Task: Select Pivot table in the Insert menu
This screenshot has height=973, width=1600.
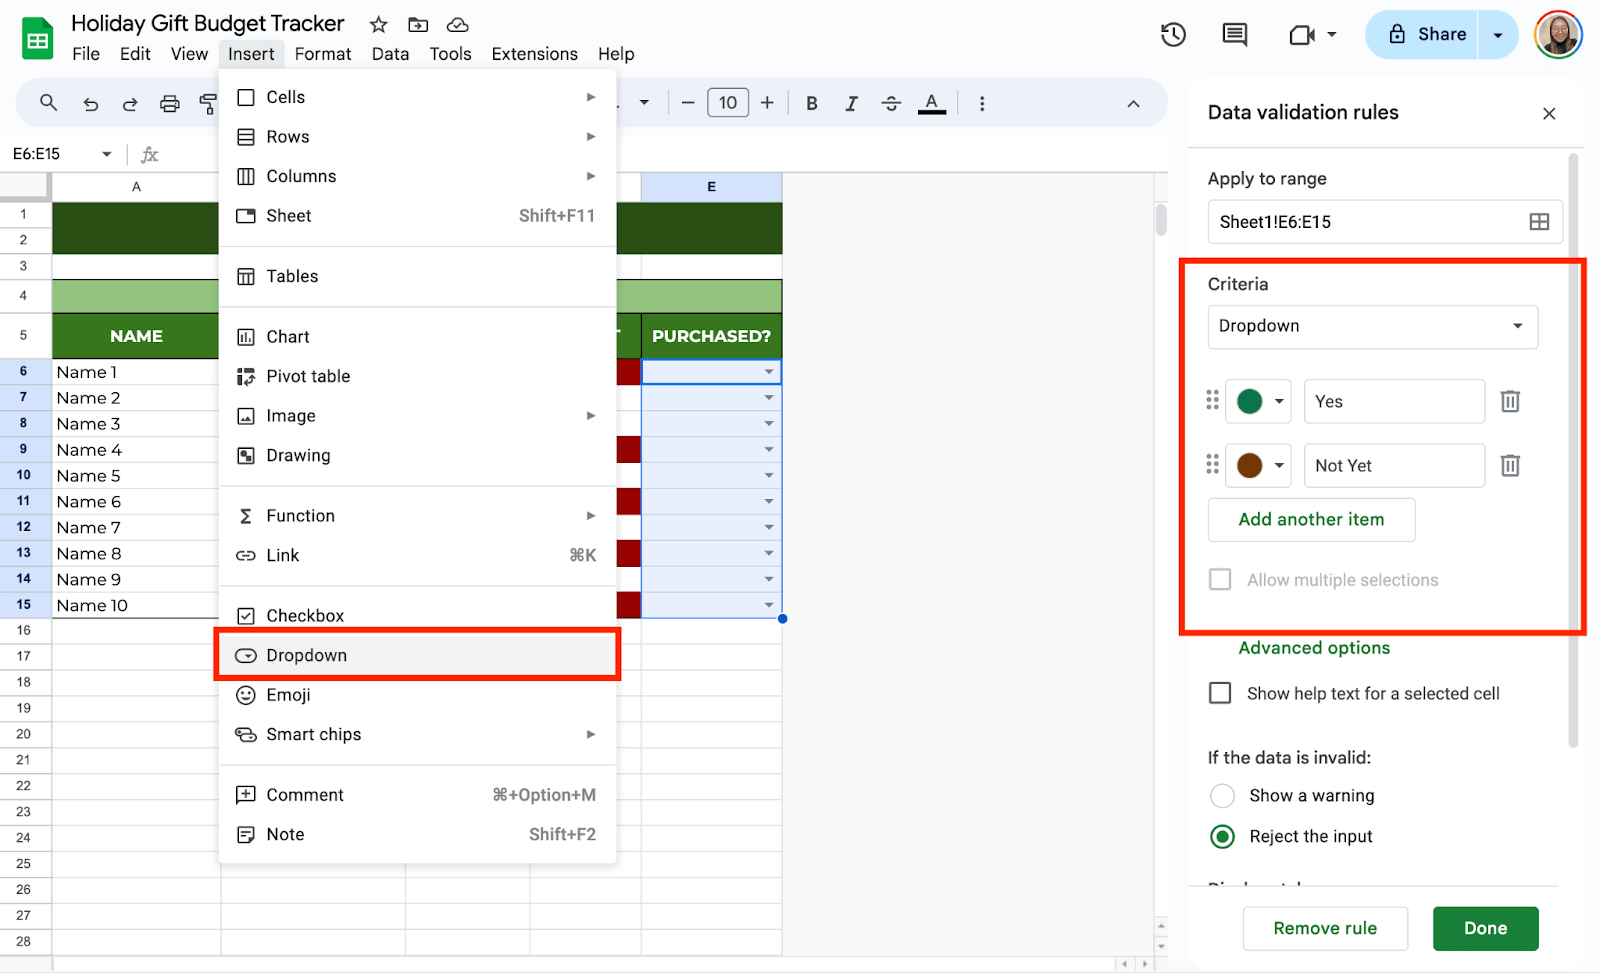Action: click(308, 376)
